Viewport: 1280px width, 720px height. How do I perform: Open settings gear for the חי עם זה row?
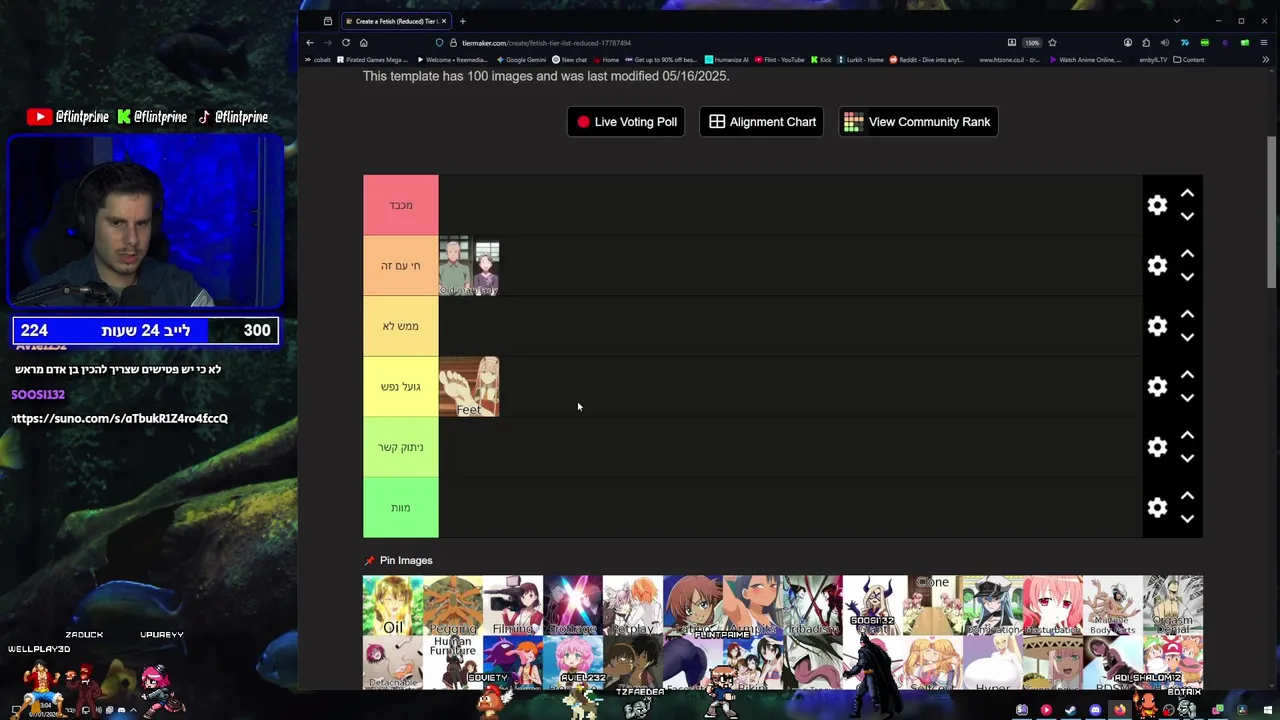point(1157,265)
